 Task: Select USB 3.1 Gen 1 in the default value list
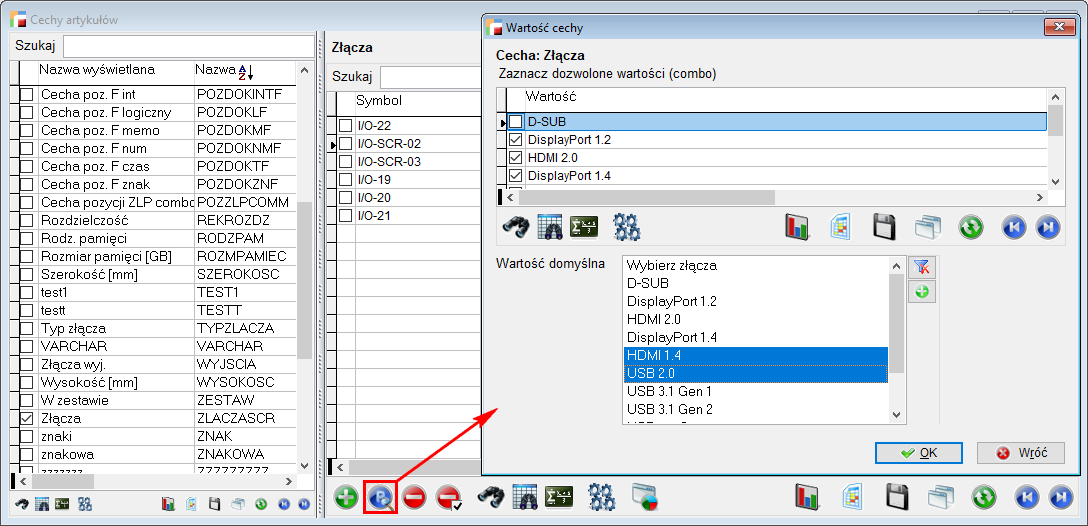756,391
